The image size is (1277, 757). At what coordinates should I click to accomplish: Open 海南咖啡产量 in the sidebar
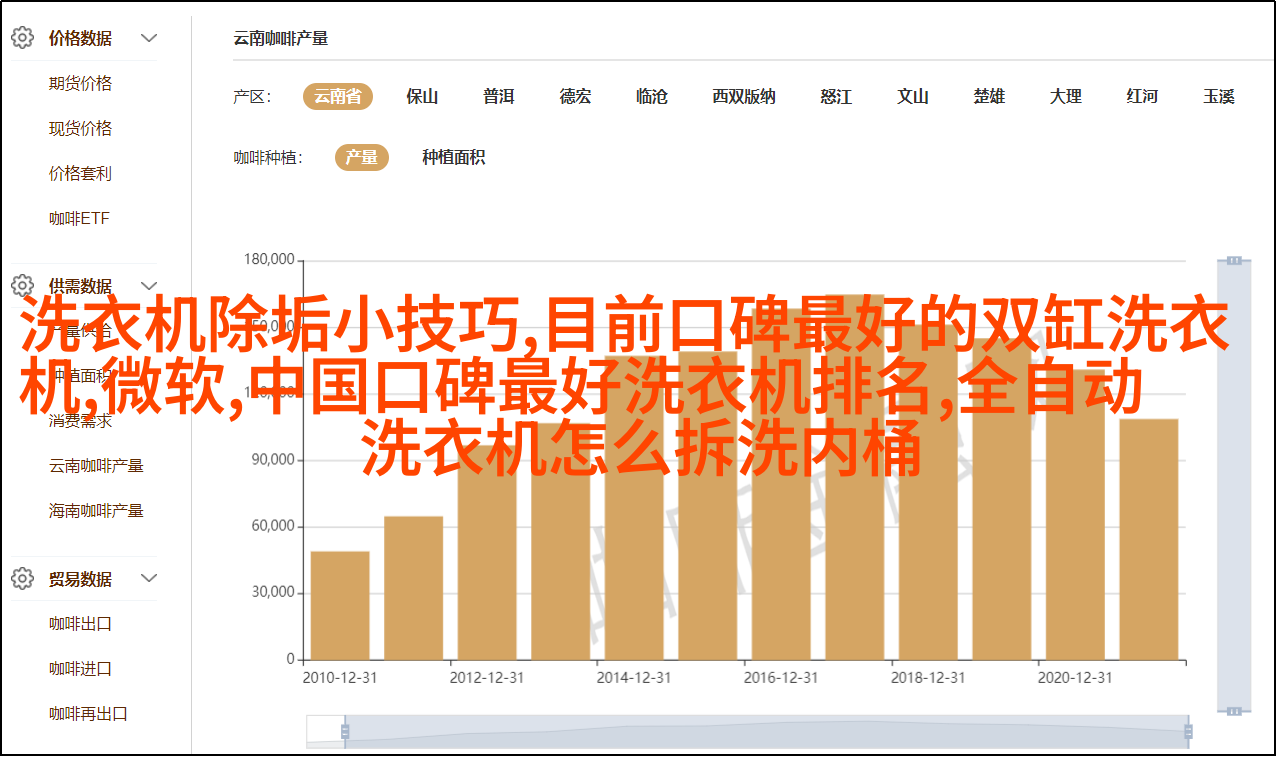(x=96, y=511)
